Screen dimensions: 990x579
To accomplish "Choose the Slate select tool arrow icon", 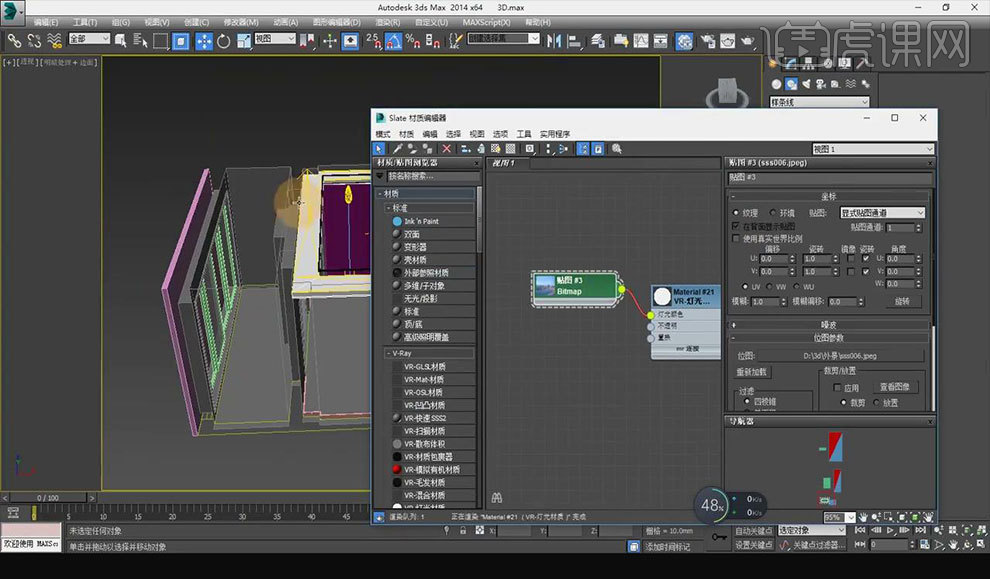I will point(379,149).
